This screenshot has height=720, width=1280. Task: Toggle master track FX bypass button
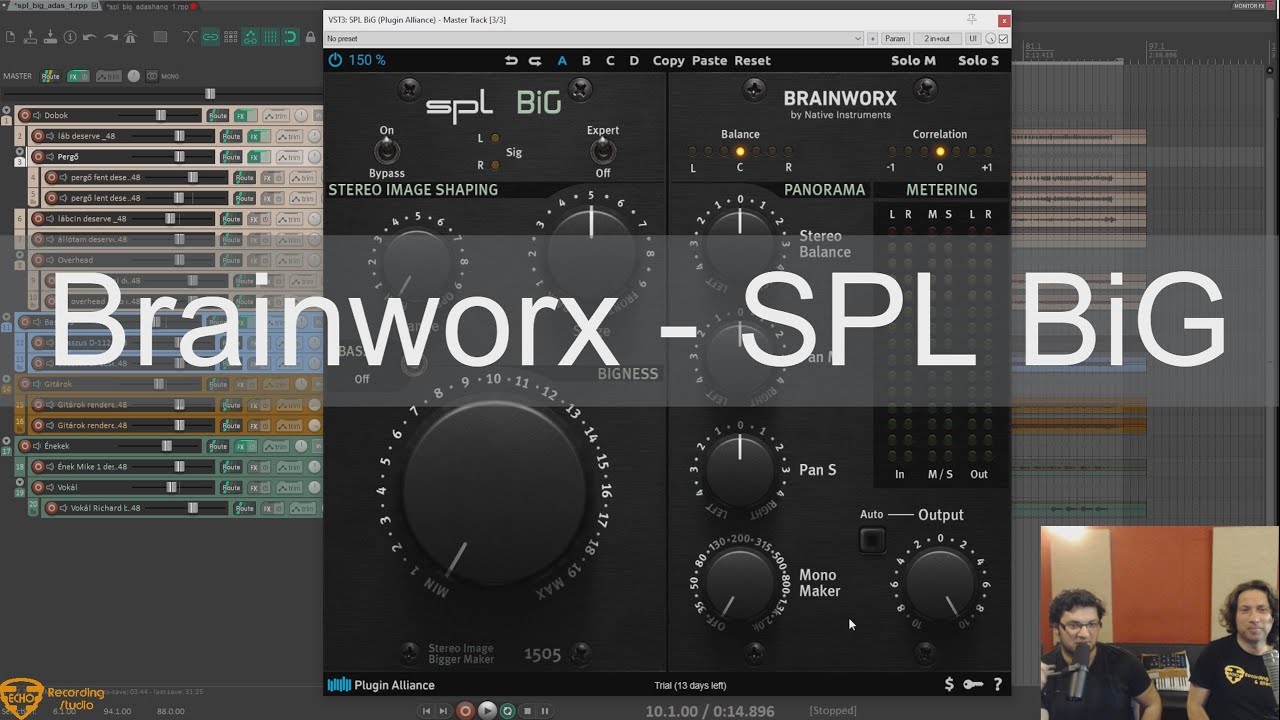84,76
